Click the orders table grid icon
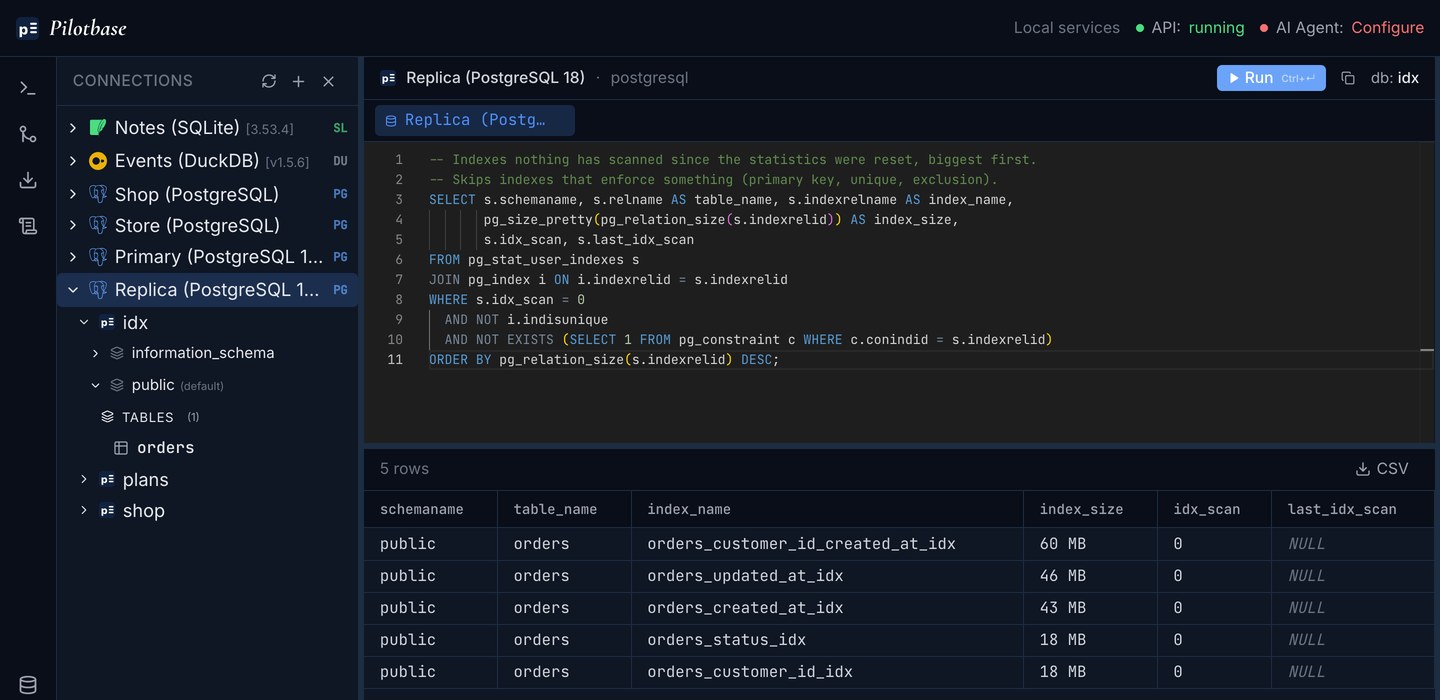The width and height of the screenshot is (1440, 700). [x=121, y=448]
